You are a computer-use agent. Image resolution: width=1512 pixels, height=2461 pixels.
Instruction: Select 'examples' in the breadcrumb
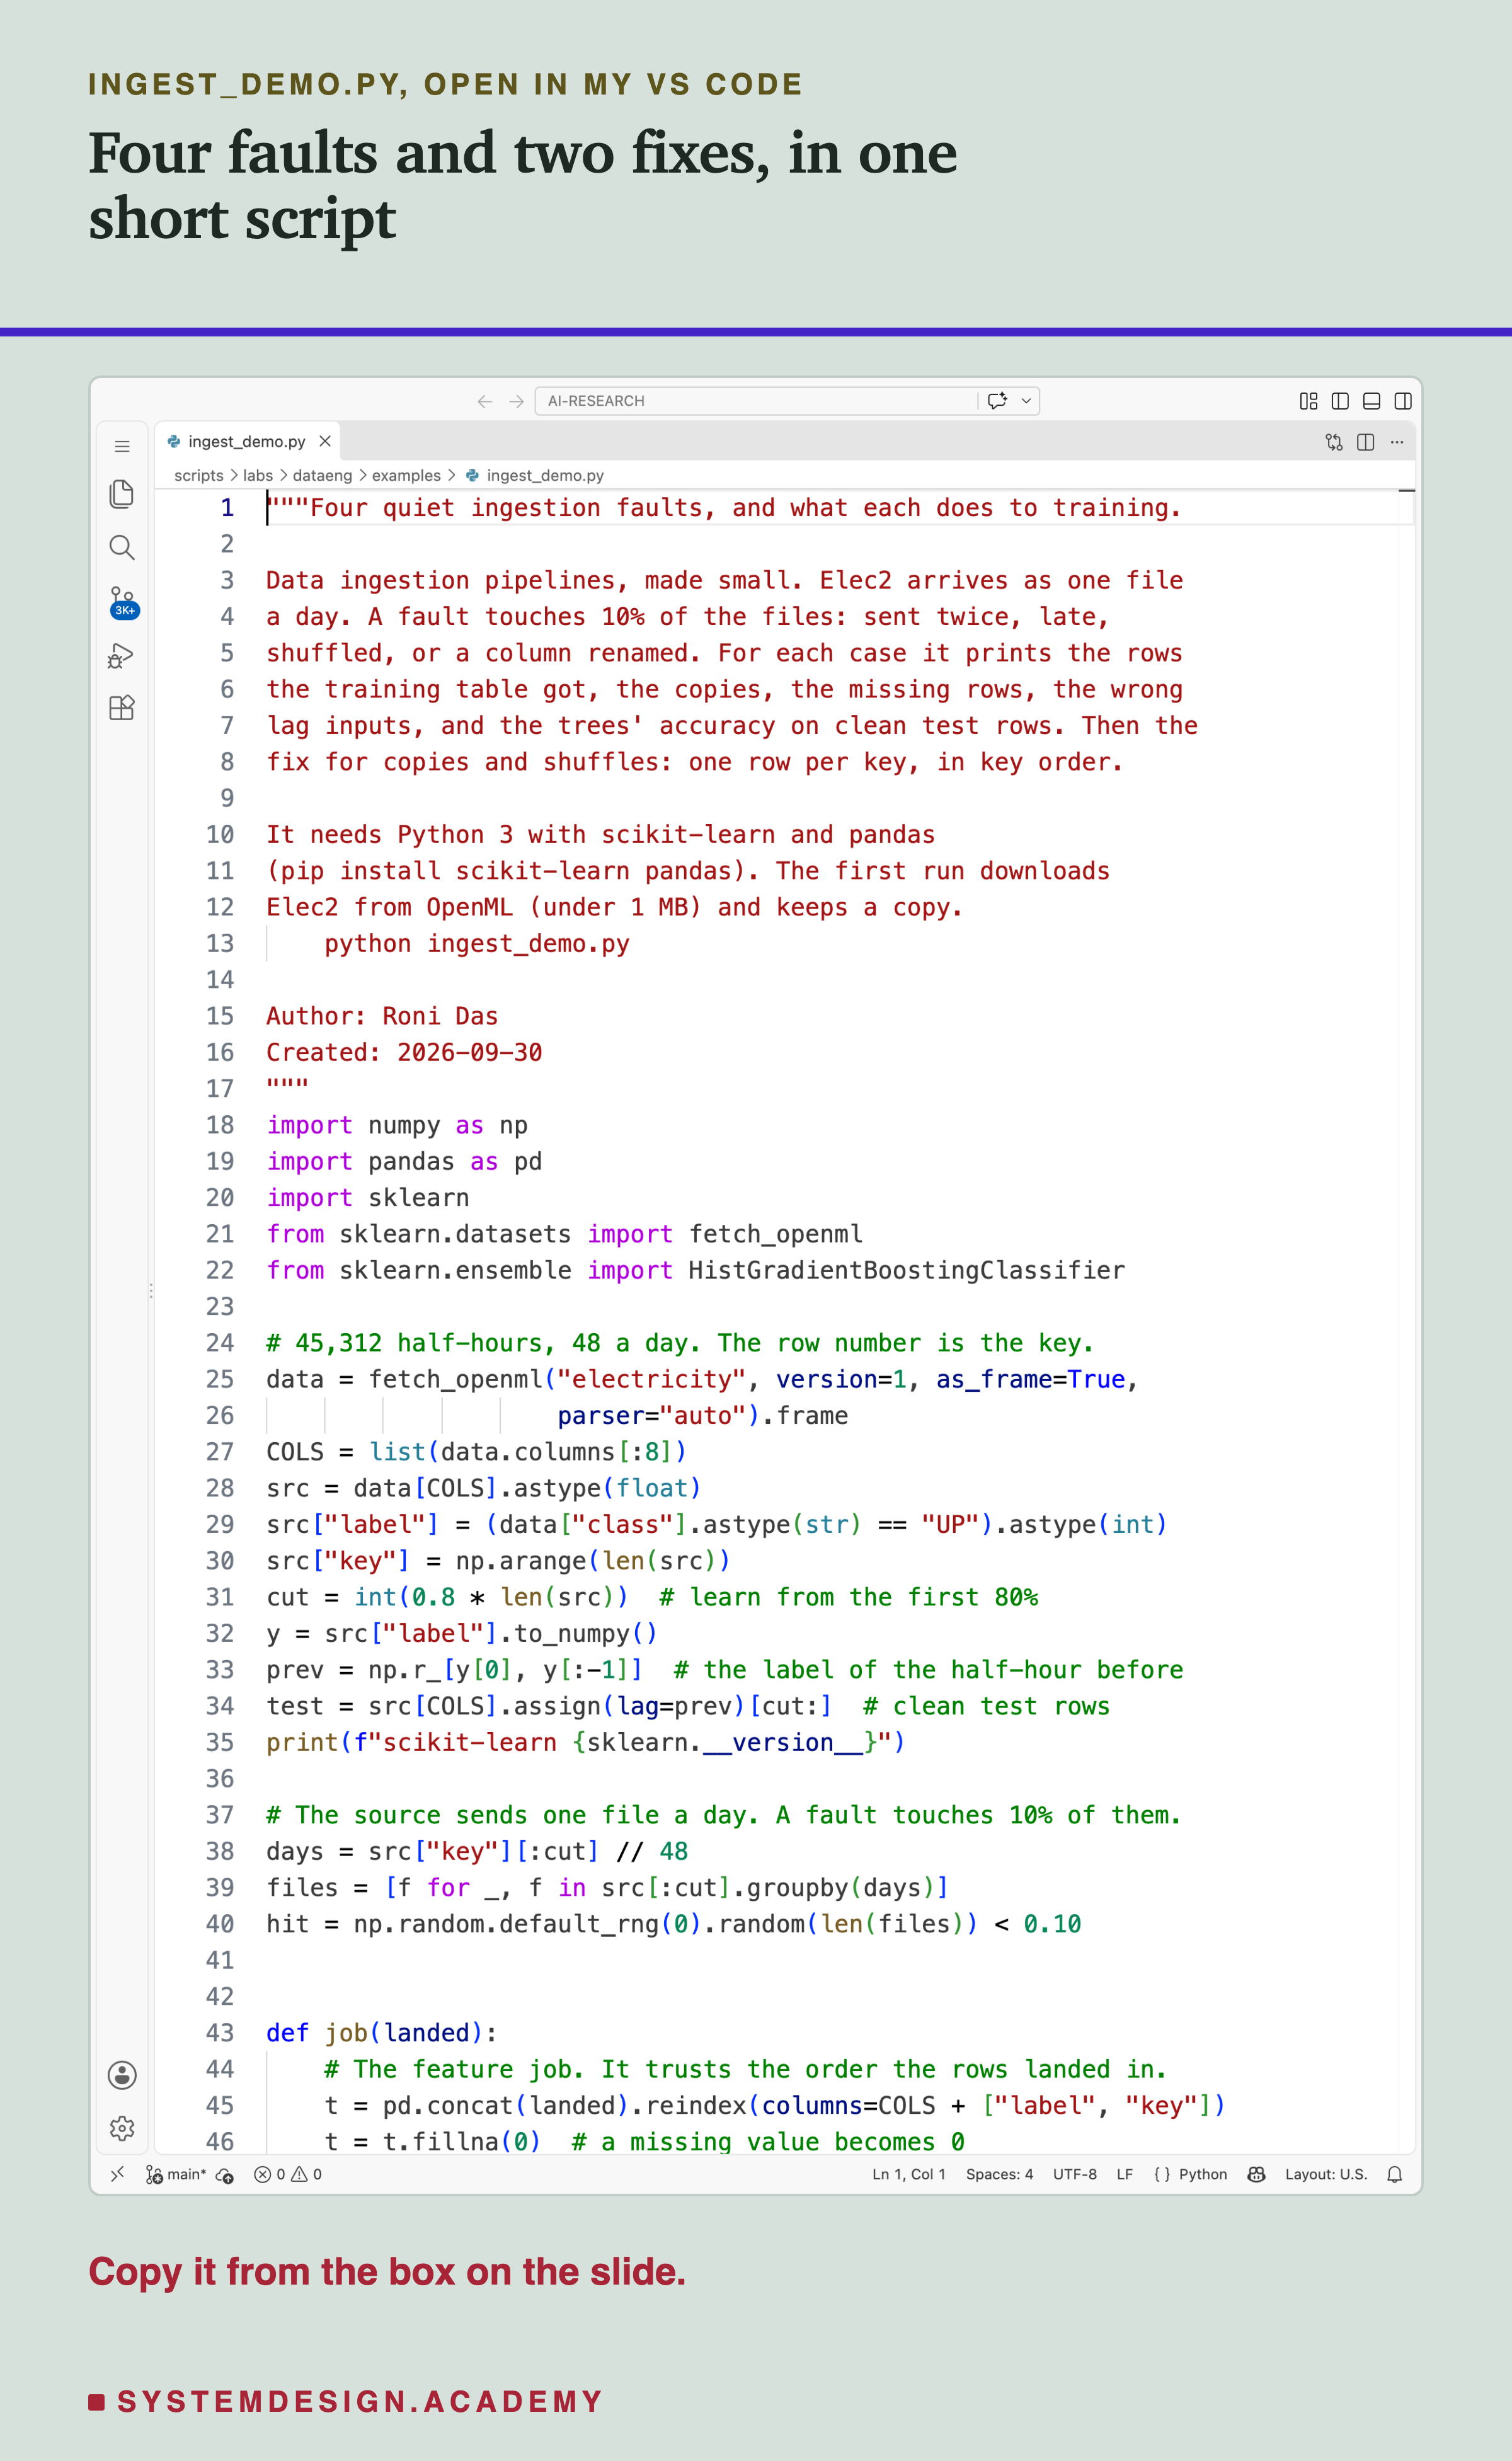406,476
